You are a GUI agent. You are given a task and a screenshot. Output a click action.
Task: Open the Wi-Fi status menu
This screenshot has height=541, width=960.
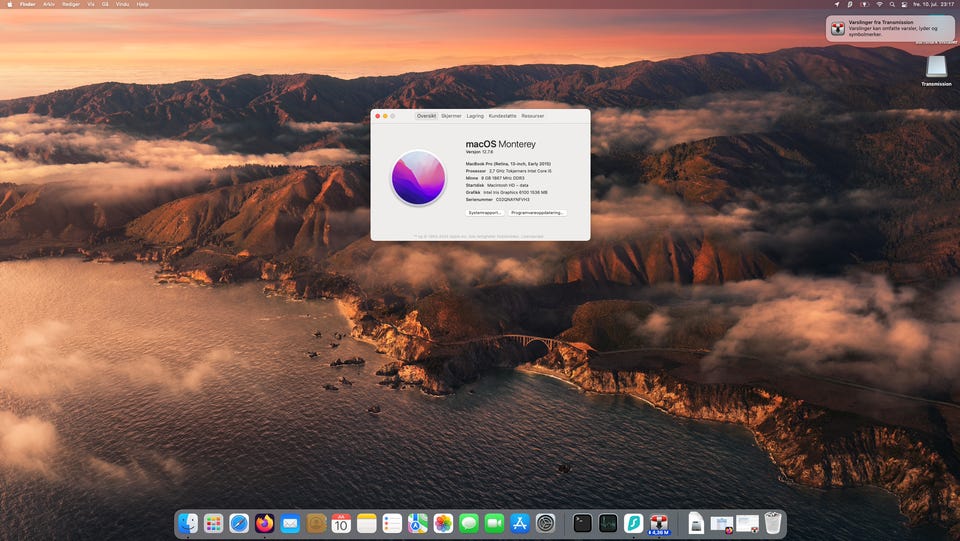(879, 4)
